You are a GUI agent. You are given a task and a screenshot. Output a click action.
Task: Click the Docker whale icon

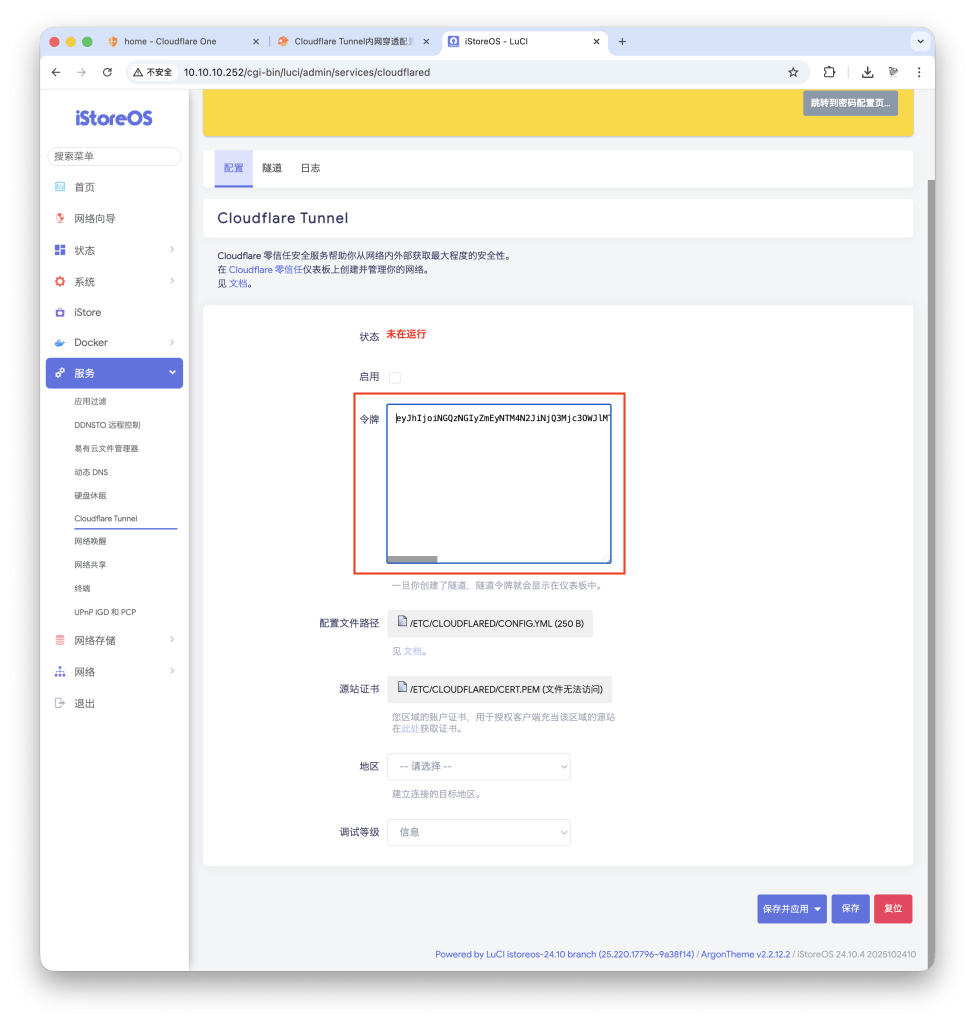pos(60,343)
